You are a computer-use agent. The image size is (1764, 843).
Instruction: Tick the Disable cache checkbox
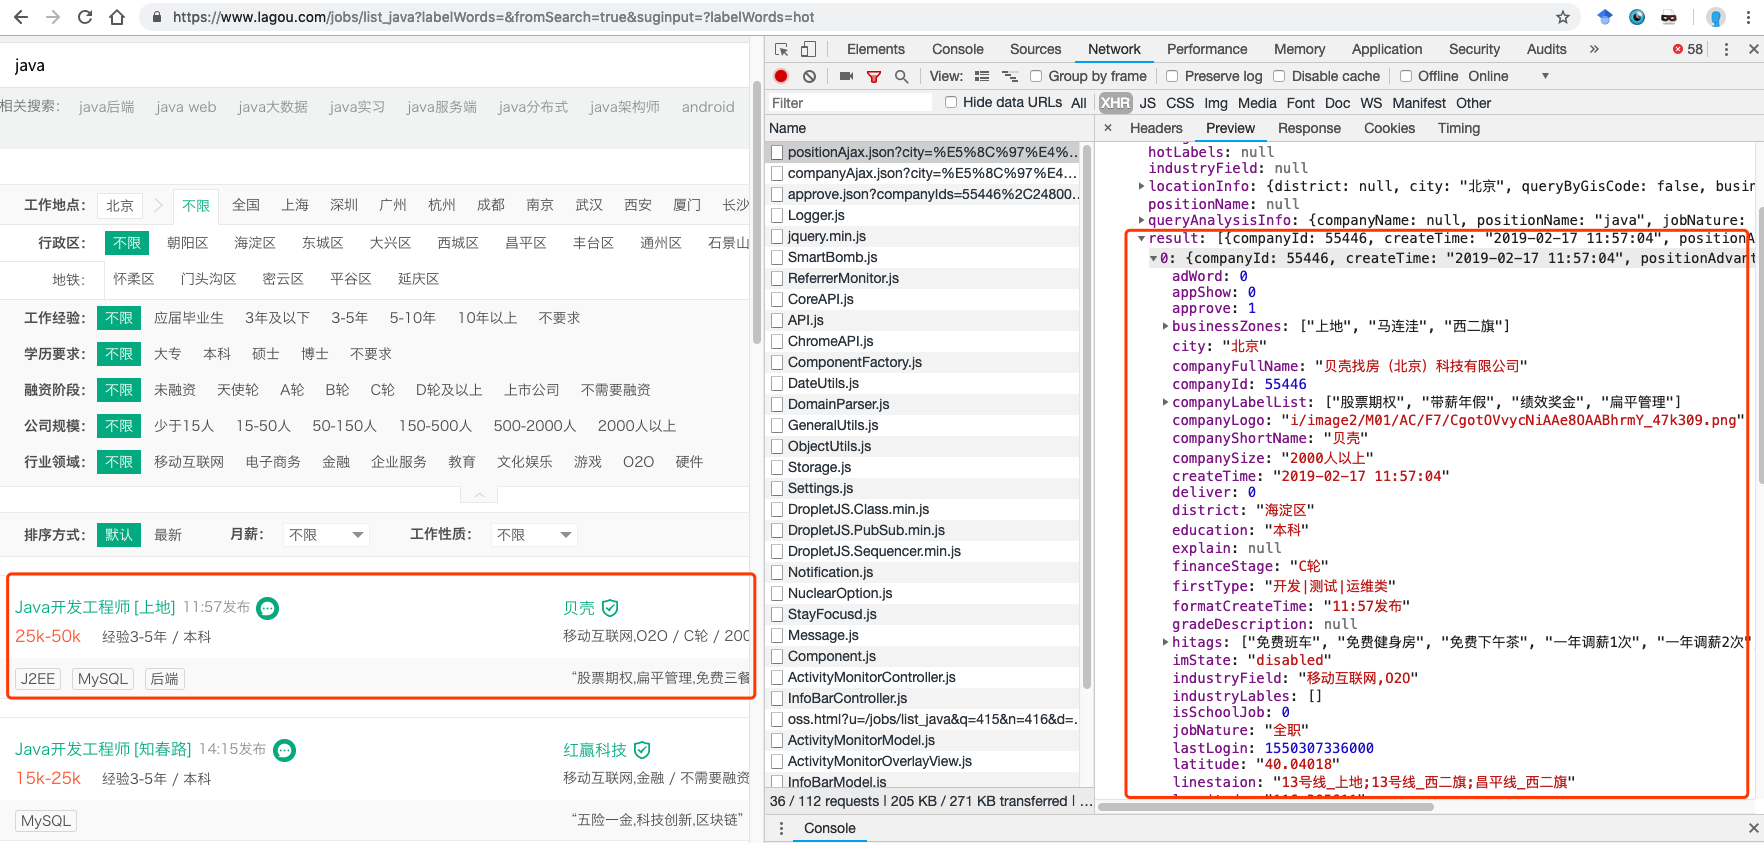(1279, 76)
